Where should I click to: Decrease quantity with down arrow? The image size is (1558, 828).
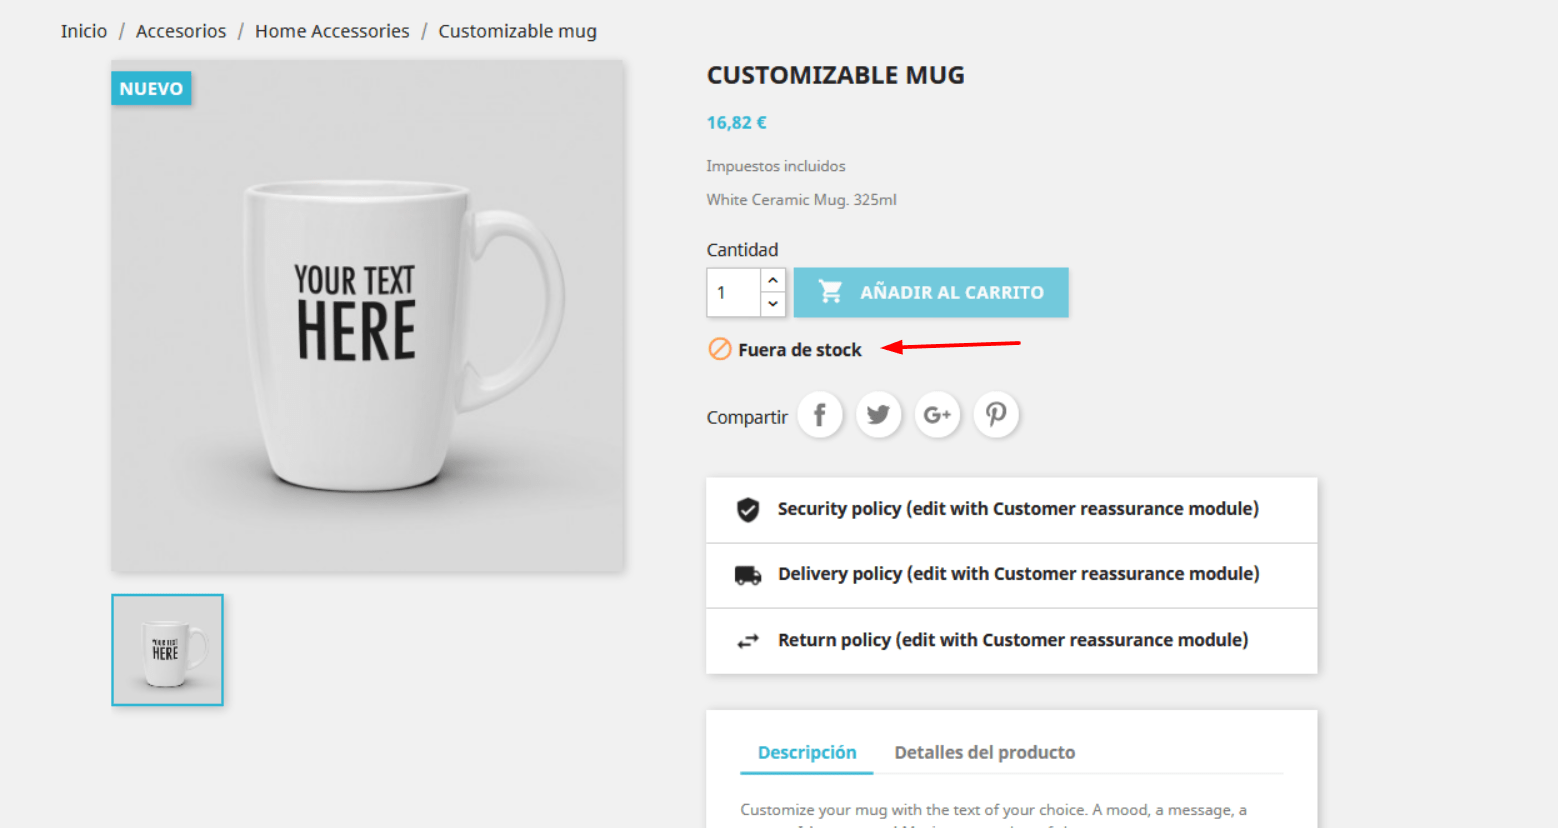tap(773, 304)
